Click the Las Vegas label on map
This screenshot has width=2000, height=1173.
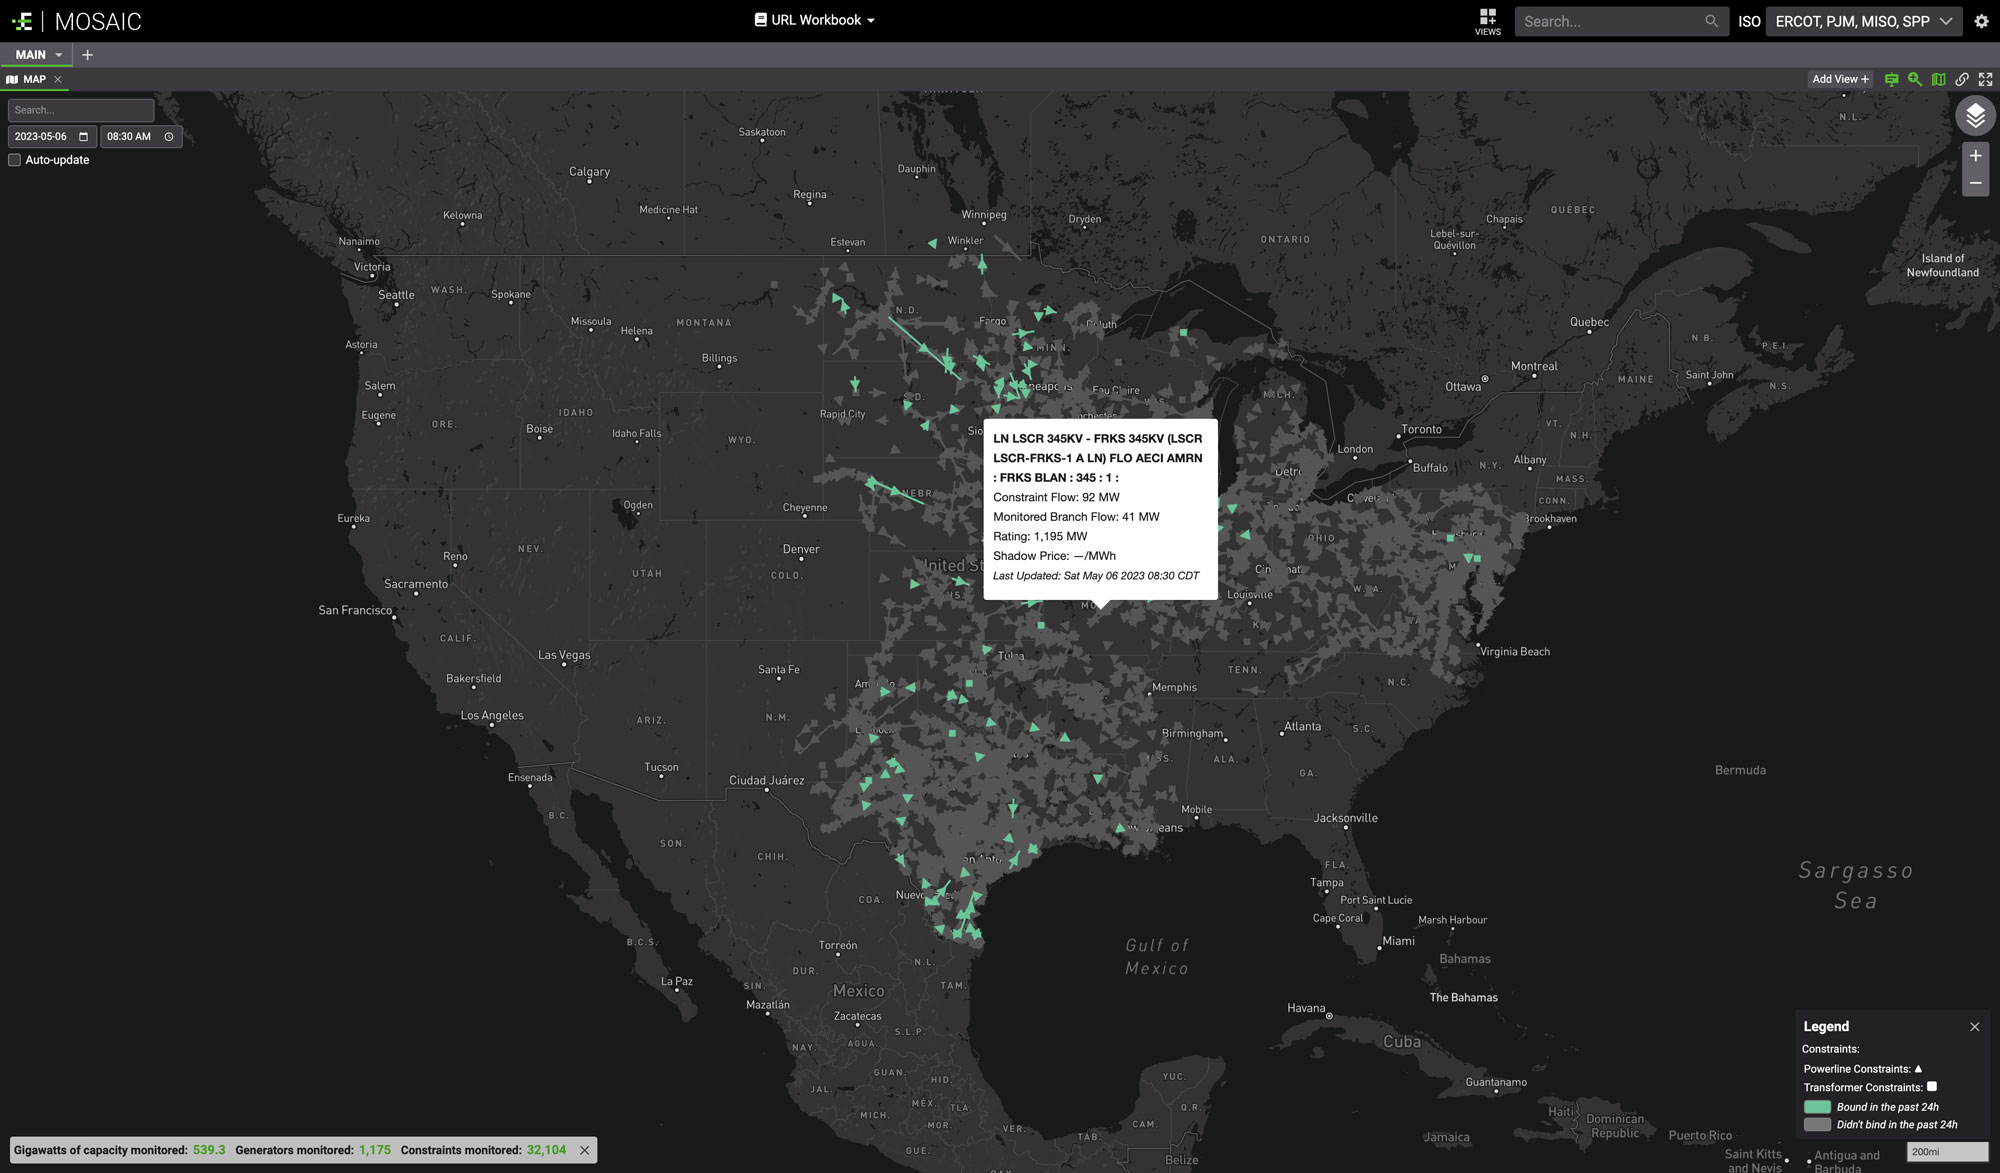tap(564, 655)
